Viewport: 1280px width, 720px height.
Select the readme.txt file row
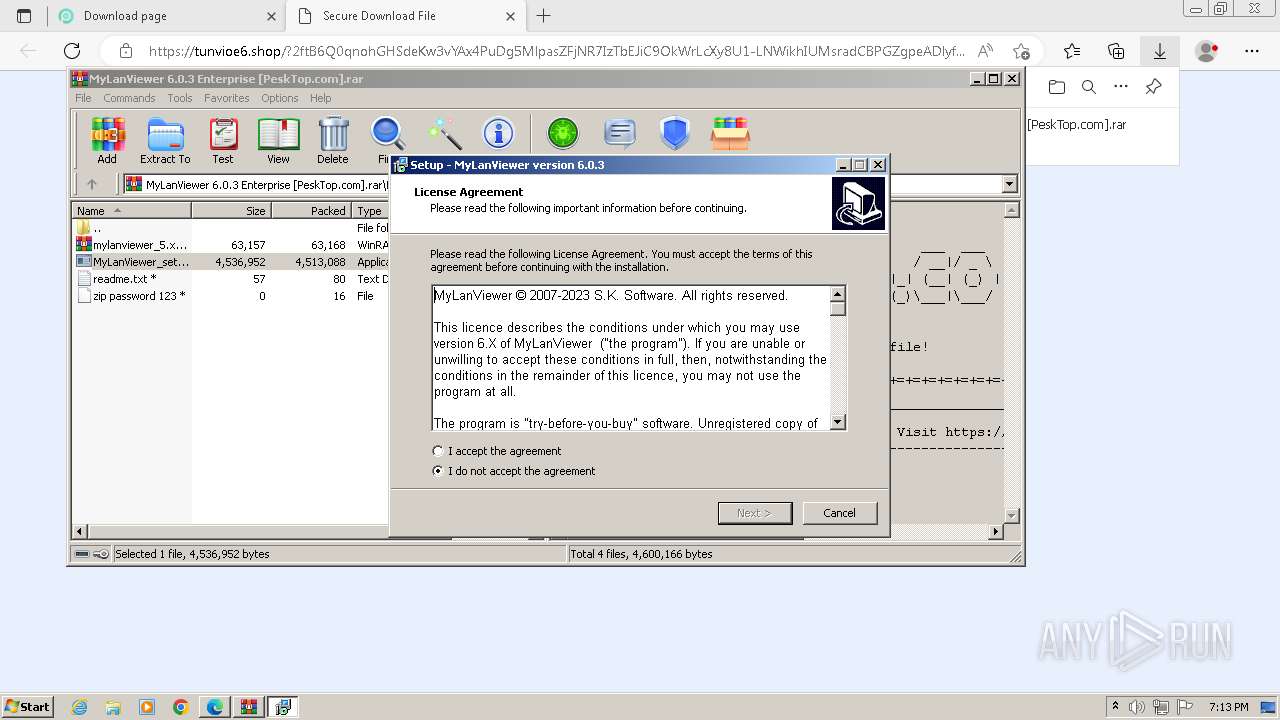[x=230, y=279]
